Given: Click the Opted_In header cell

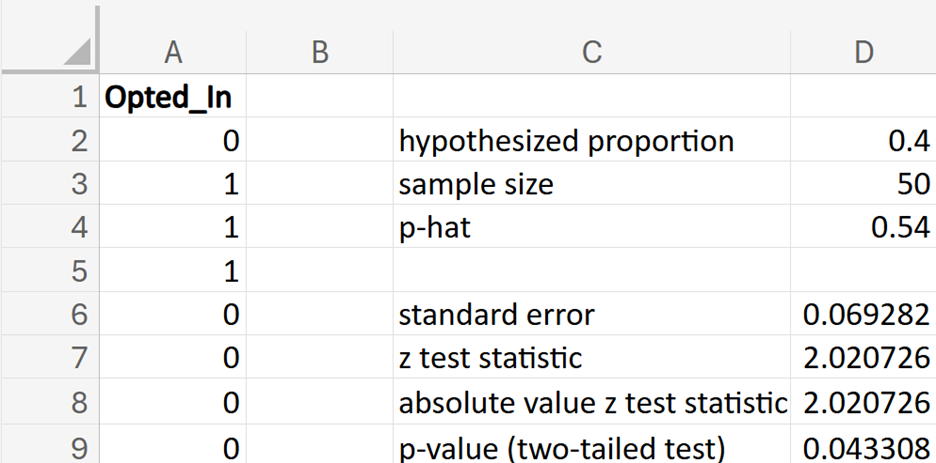Looking at the screenshot, I should (x=173, y=97).
